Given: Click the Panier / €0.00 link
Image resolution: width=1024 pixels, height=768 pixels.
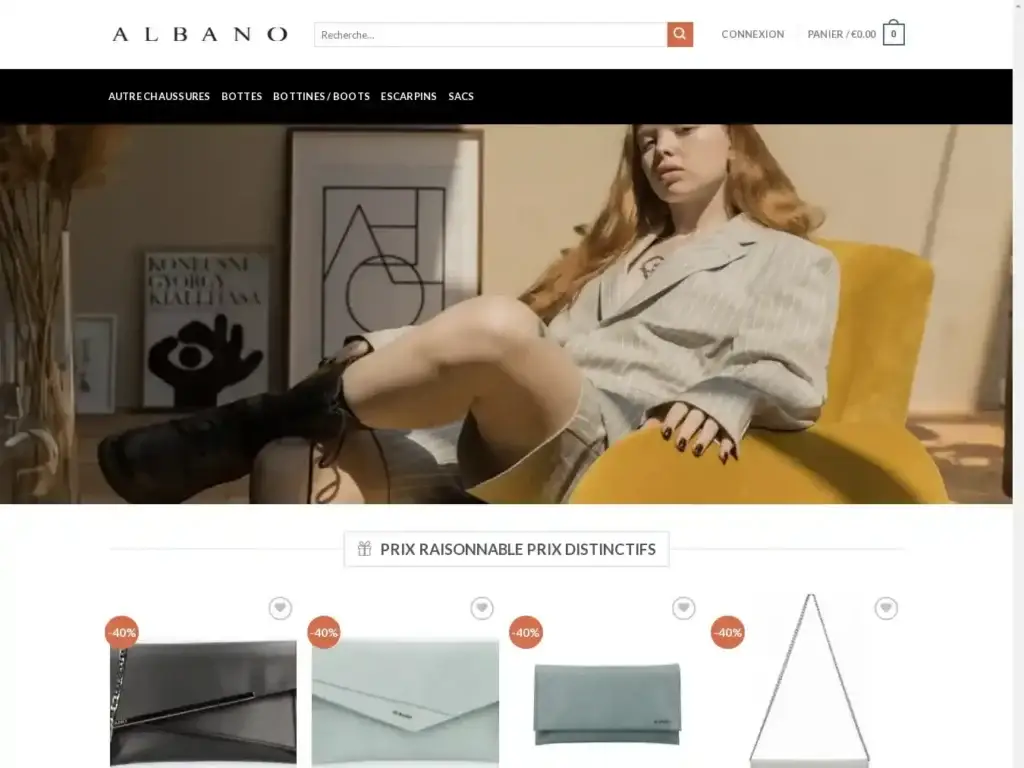Looking at the screenshot, I should 841,34.
